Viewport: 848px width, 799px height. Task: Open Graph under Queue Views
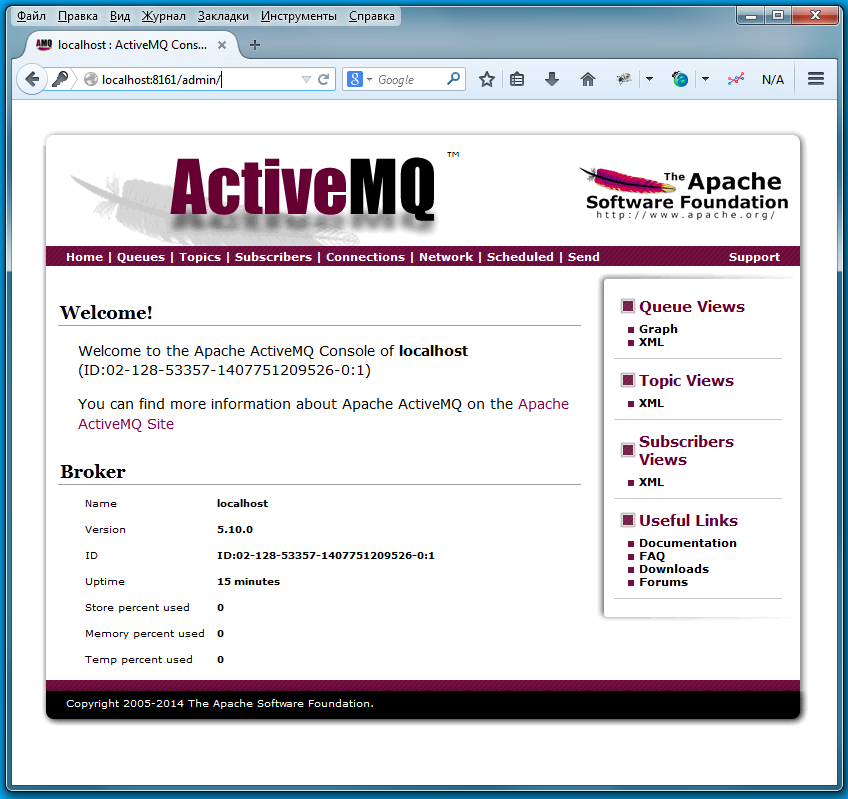[x=658, y=329]
